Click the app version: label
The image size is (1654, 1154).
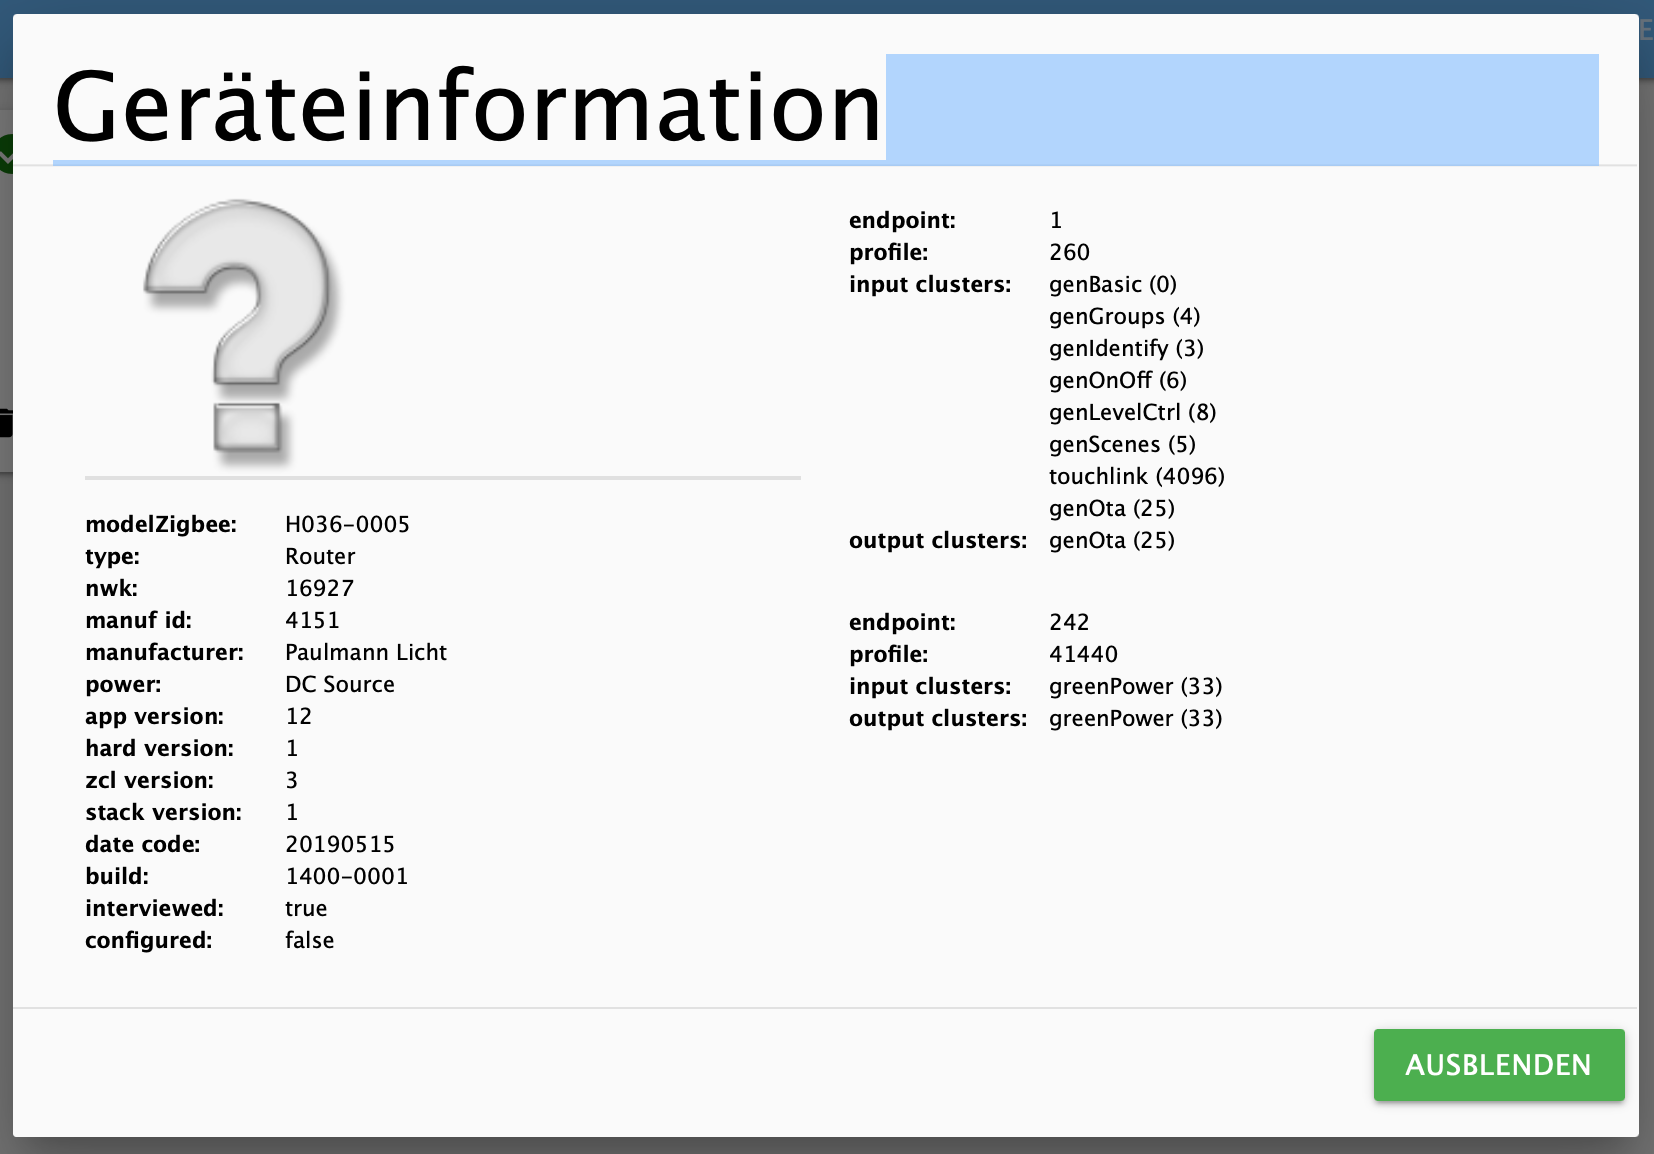coord(154,716)
